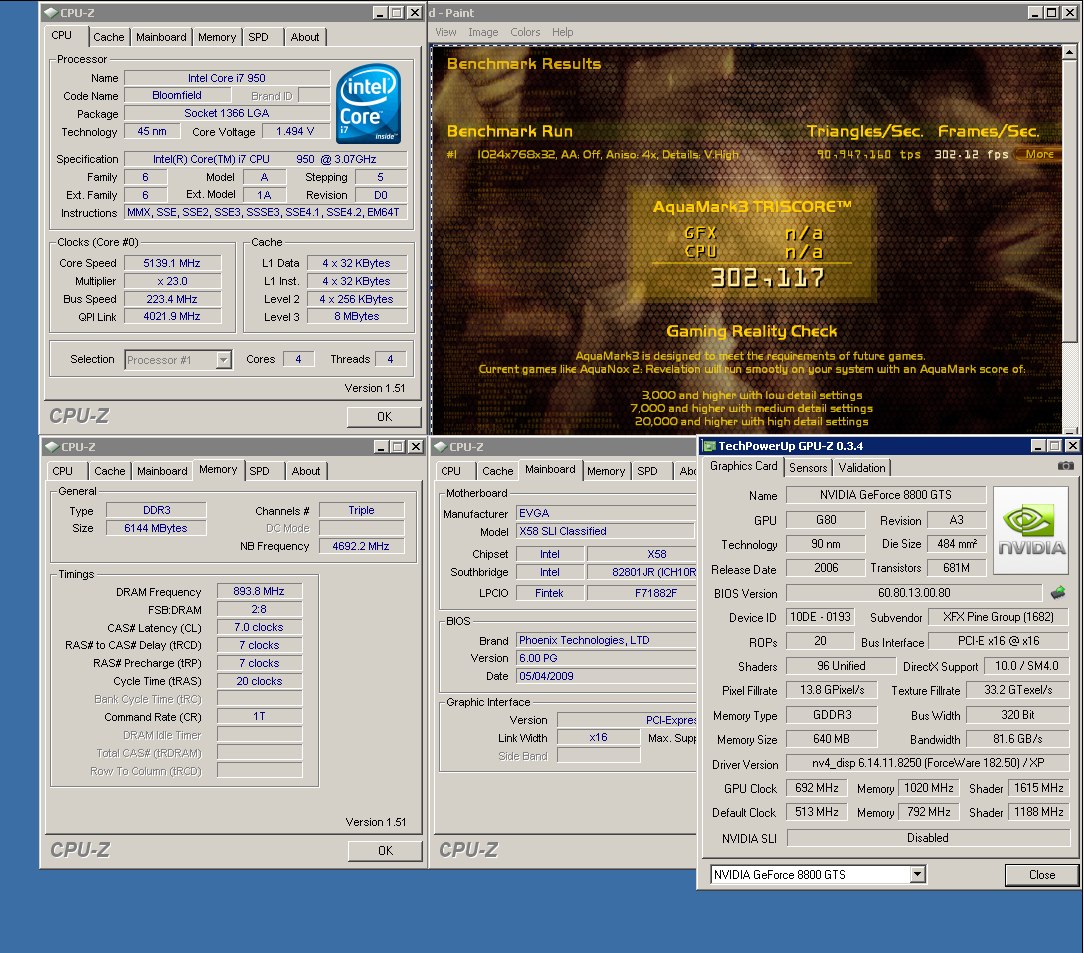Image resolution: width=1084 pixels, height=953 pixels.
Task: Click the Bus Speed 223.4 MHz value
Action: [x=172, y=299]
